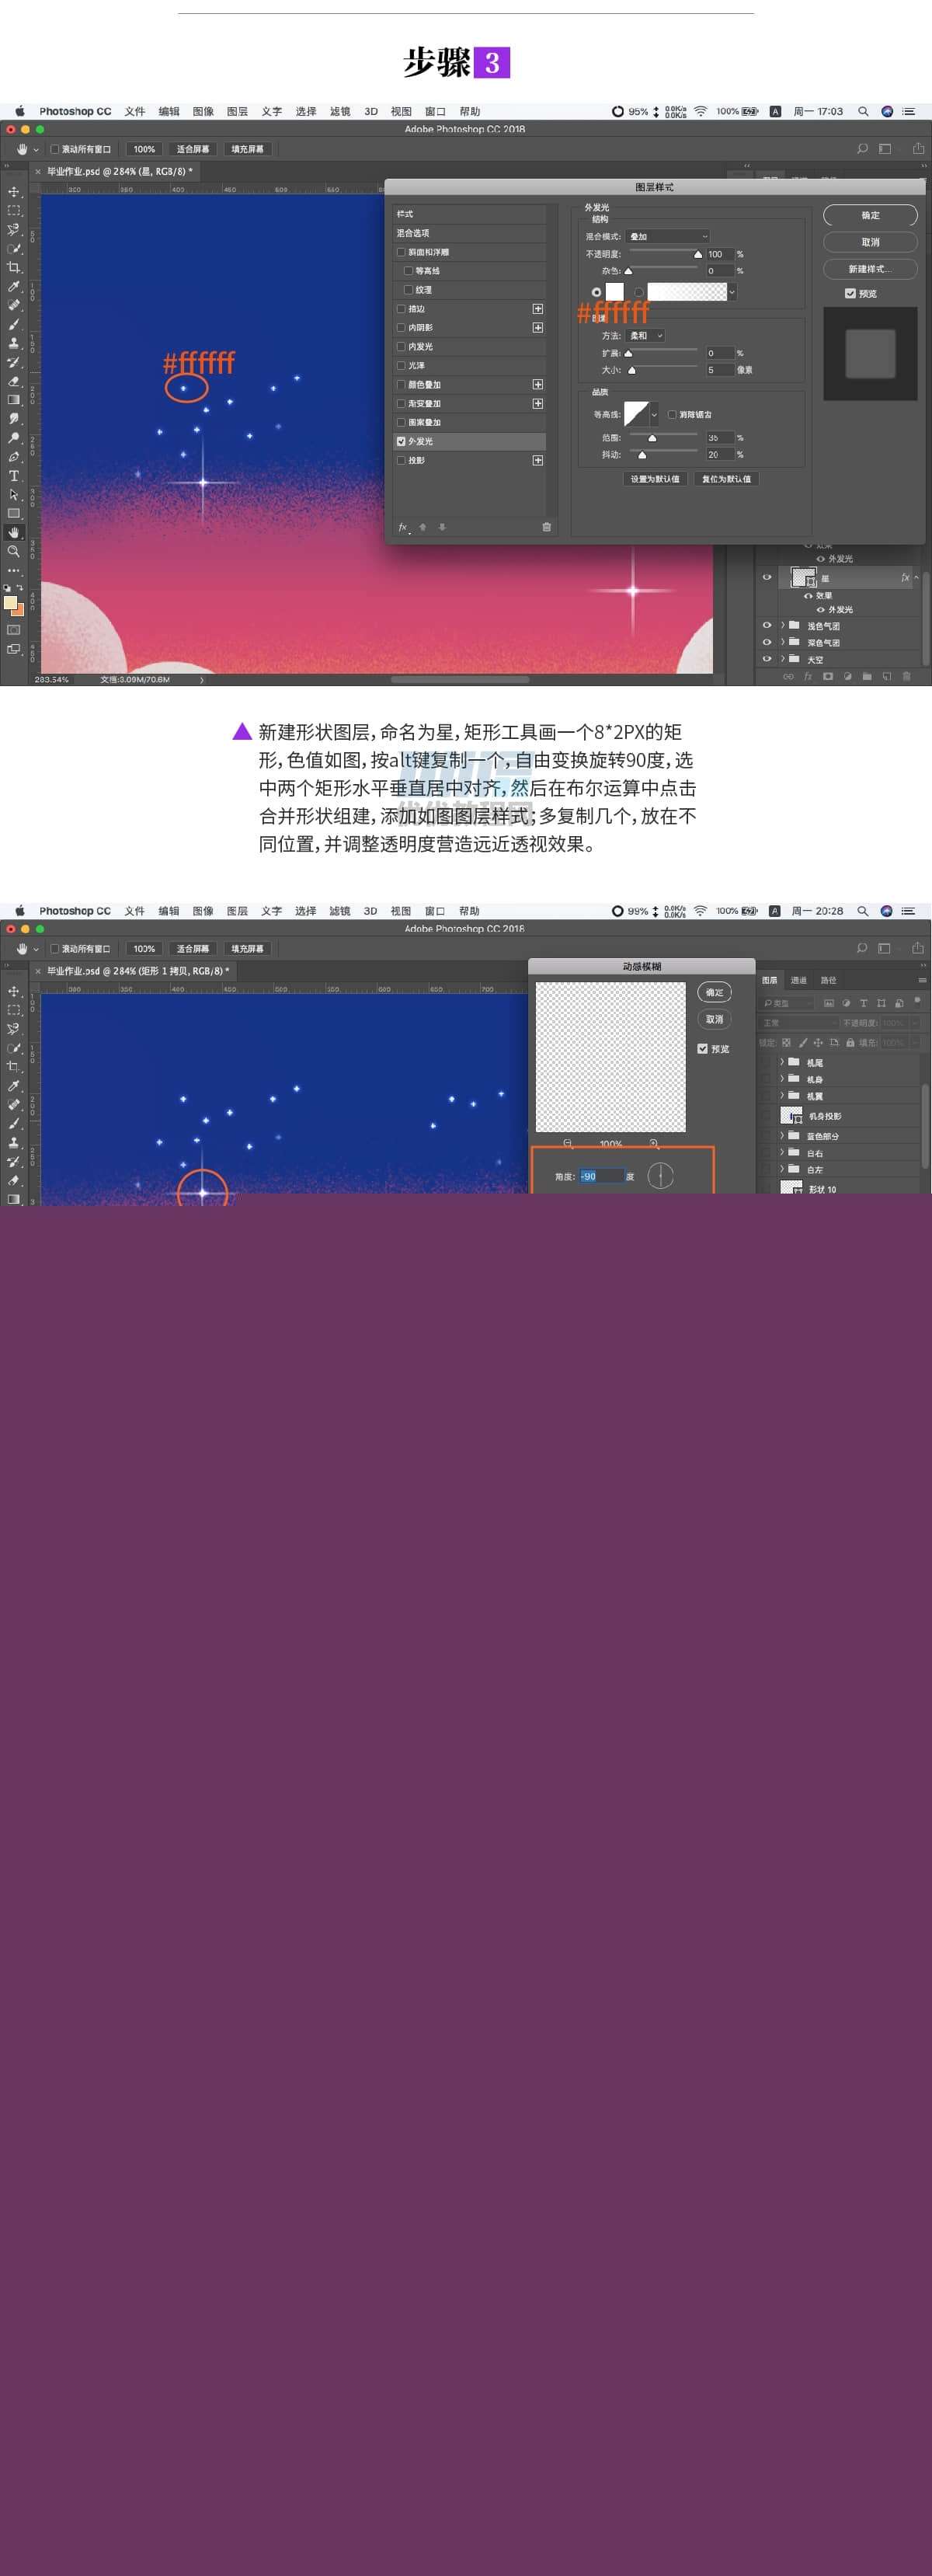Zoom in the Motion Blur preview
932x2576 pixels.
pos(654,1143)
